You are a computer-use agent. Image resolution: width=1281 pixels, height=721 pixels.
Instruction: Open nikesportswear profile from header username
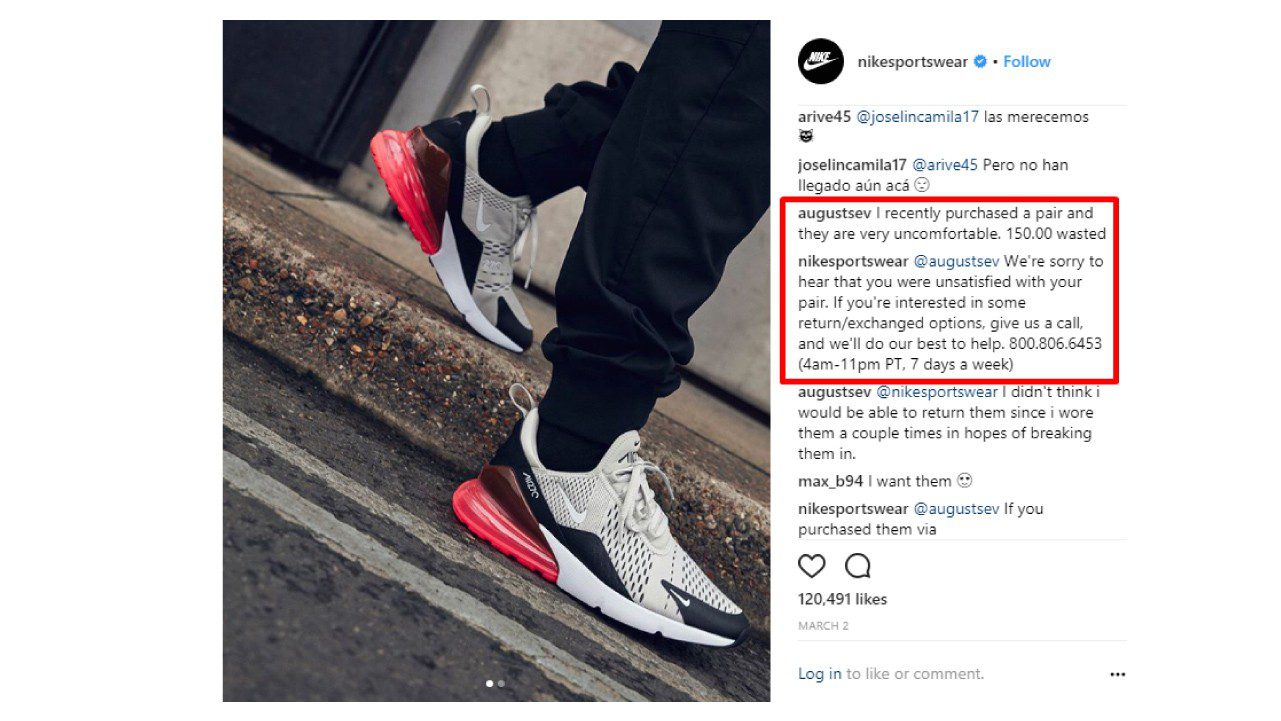tap(913, 62)
